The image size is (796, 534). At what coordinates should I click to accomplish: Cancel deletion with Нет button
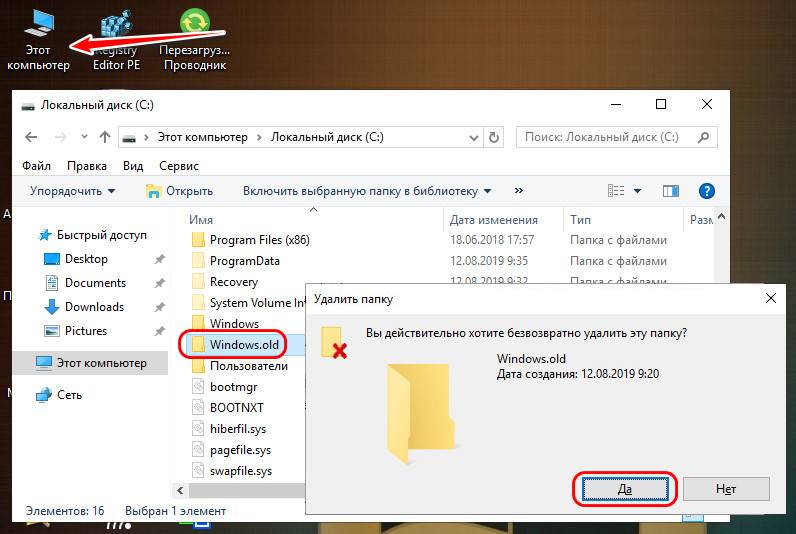tap(726, 489)
